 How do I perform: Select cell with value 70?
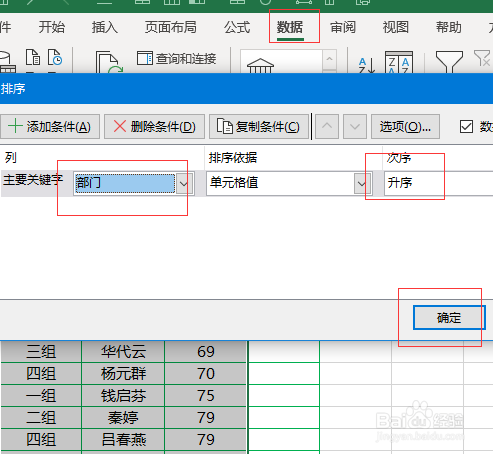coord(206,374)
